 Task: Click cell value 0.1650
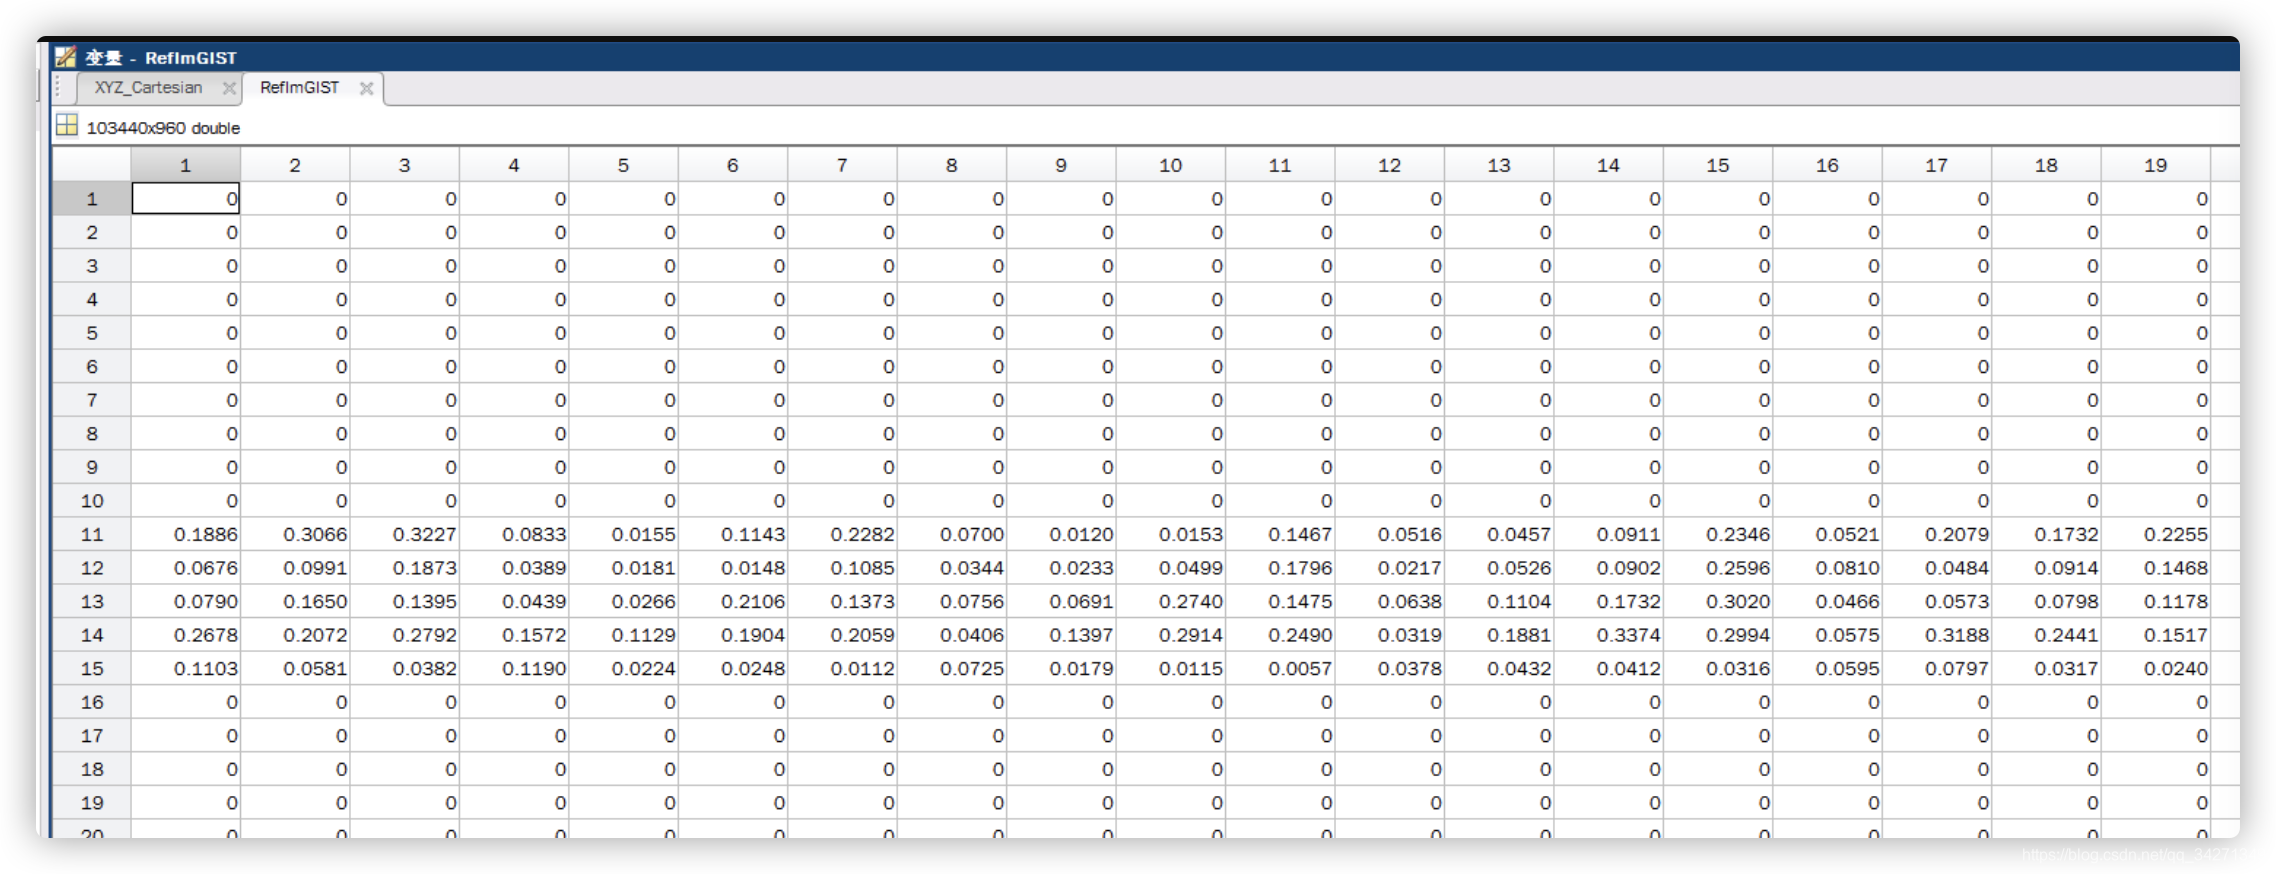[315, 601]
